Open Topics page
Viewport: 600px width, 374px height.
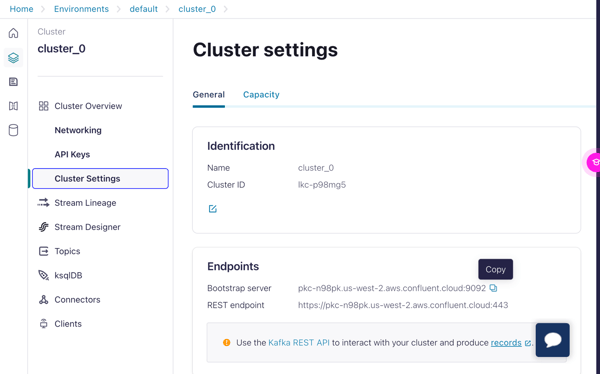[67, 251]
